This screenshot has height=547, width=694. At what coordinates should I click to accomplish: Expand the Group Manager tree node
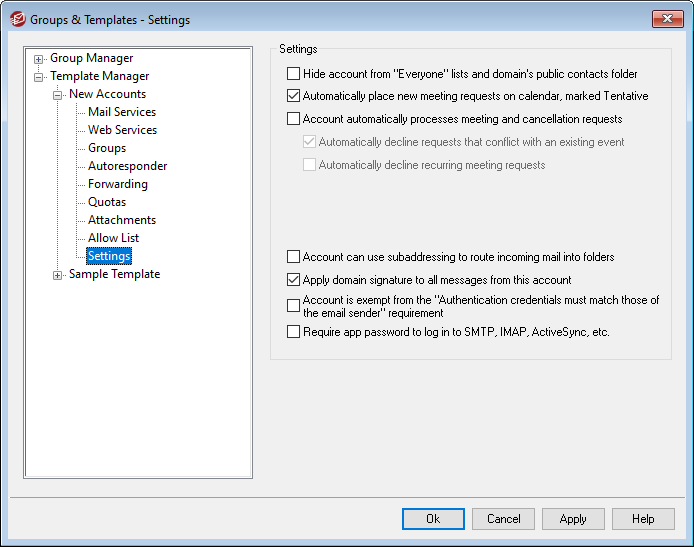[39, 59]
